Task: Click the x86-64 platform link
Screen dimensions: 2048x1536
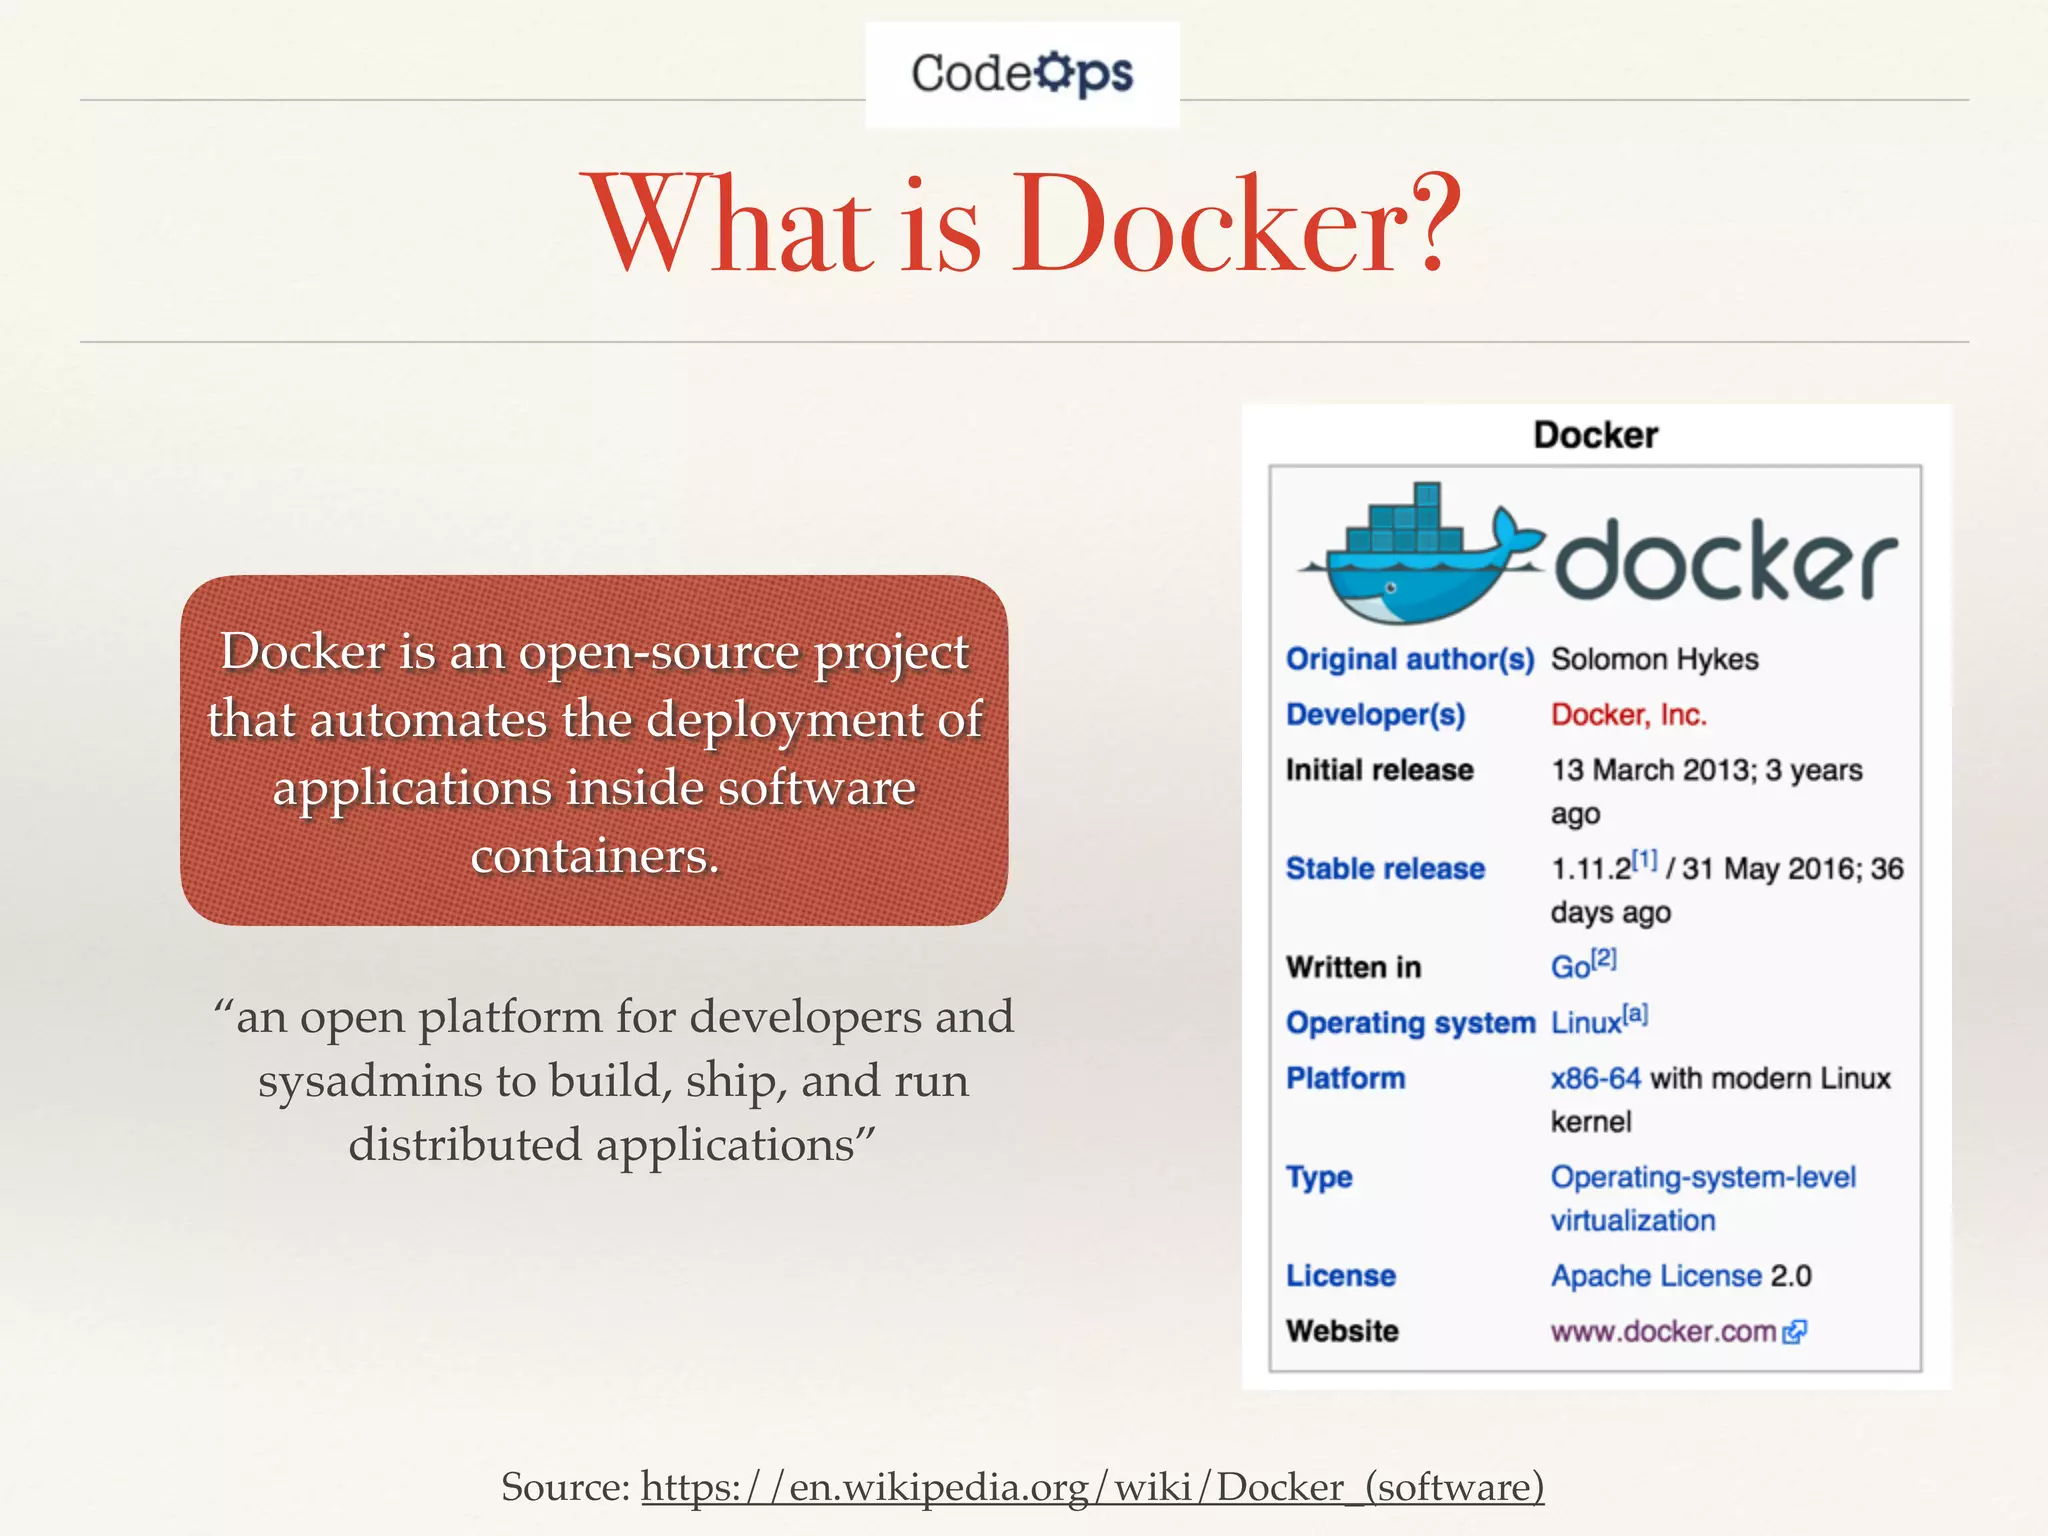Action: point(1595,1078)
